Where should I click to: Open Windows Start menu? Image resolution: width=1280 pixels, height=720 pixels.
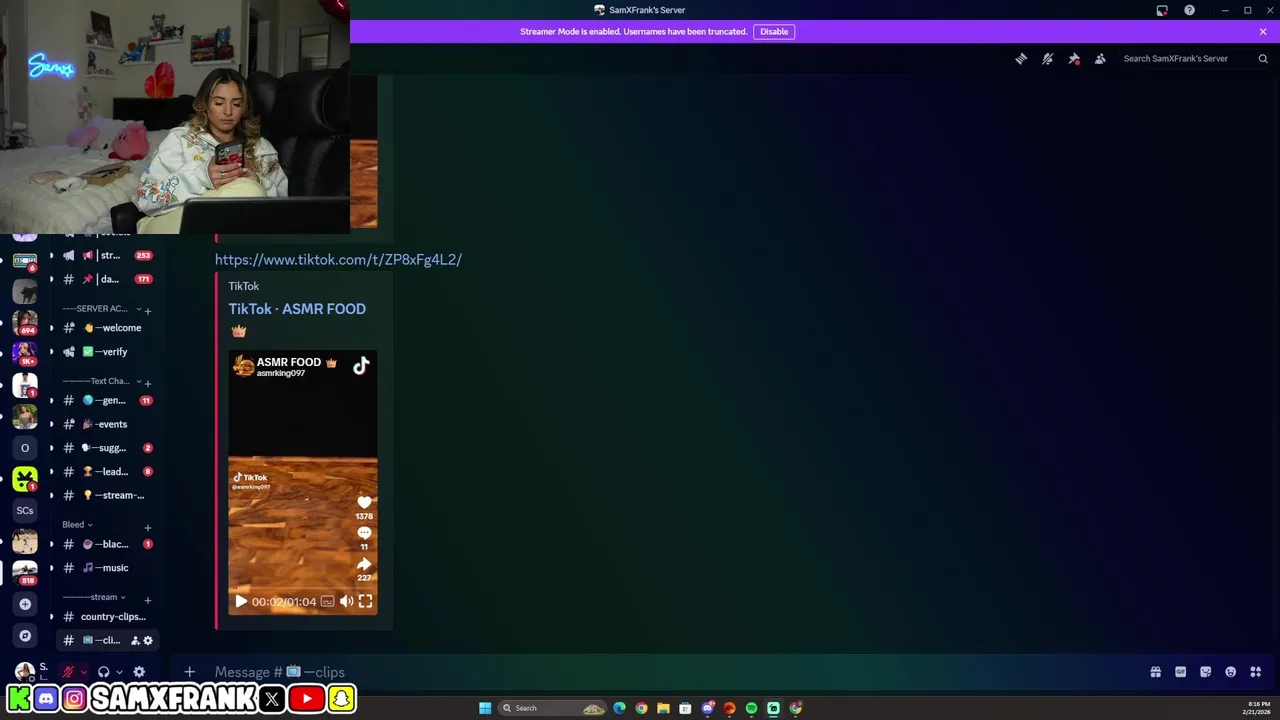tap(485, 708)
